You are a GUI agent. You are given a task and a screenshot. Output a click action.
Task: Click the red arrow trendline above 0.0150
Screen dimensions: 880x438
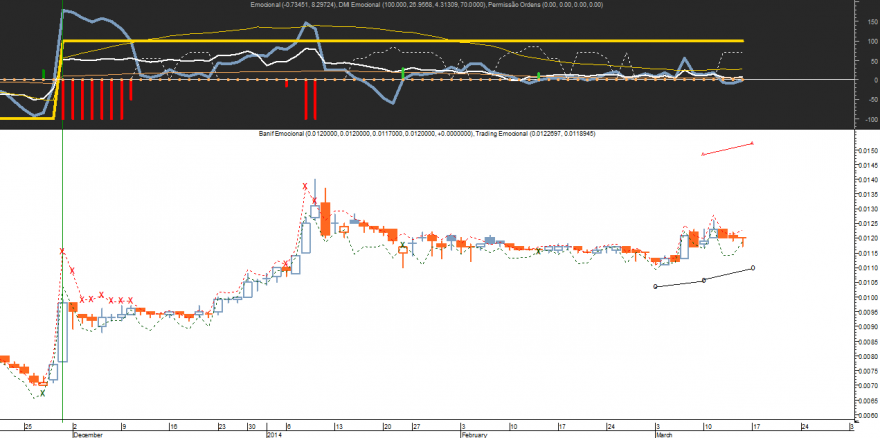click(727, 148)
